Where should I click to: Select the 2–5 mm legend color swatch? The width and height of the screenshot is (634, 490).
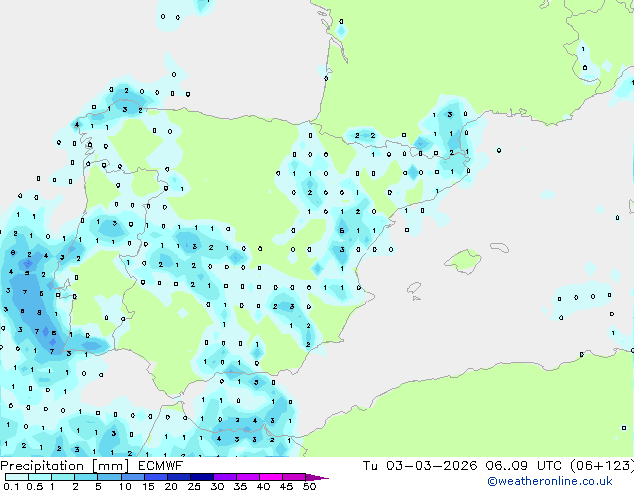[x=86, y=477]
